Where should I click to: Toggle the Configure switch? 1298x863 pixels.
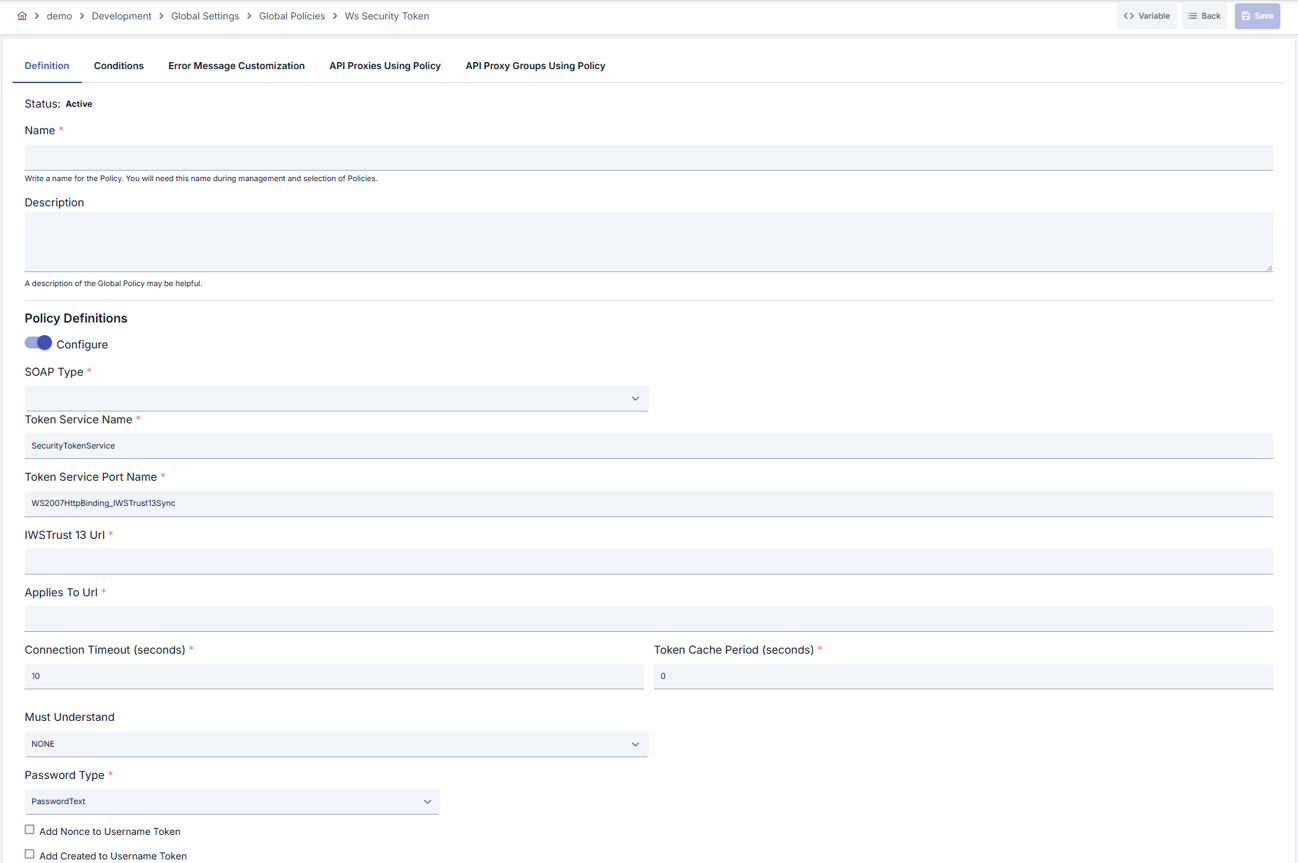(x=38, y=343)
